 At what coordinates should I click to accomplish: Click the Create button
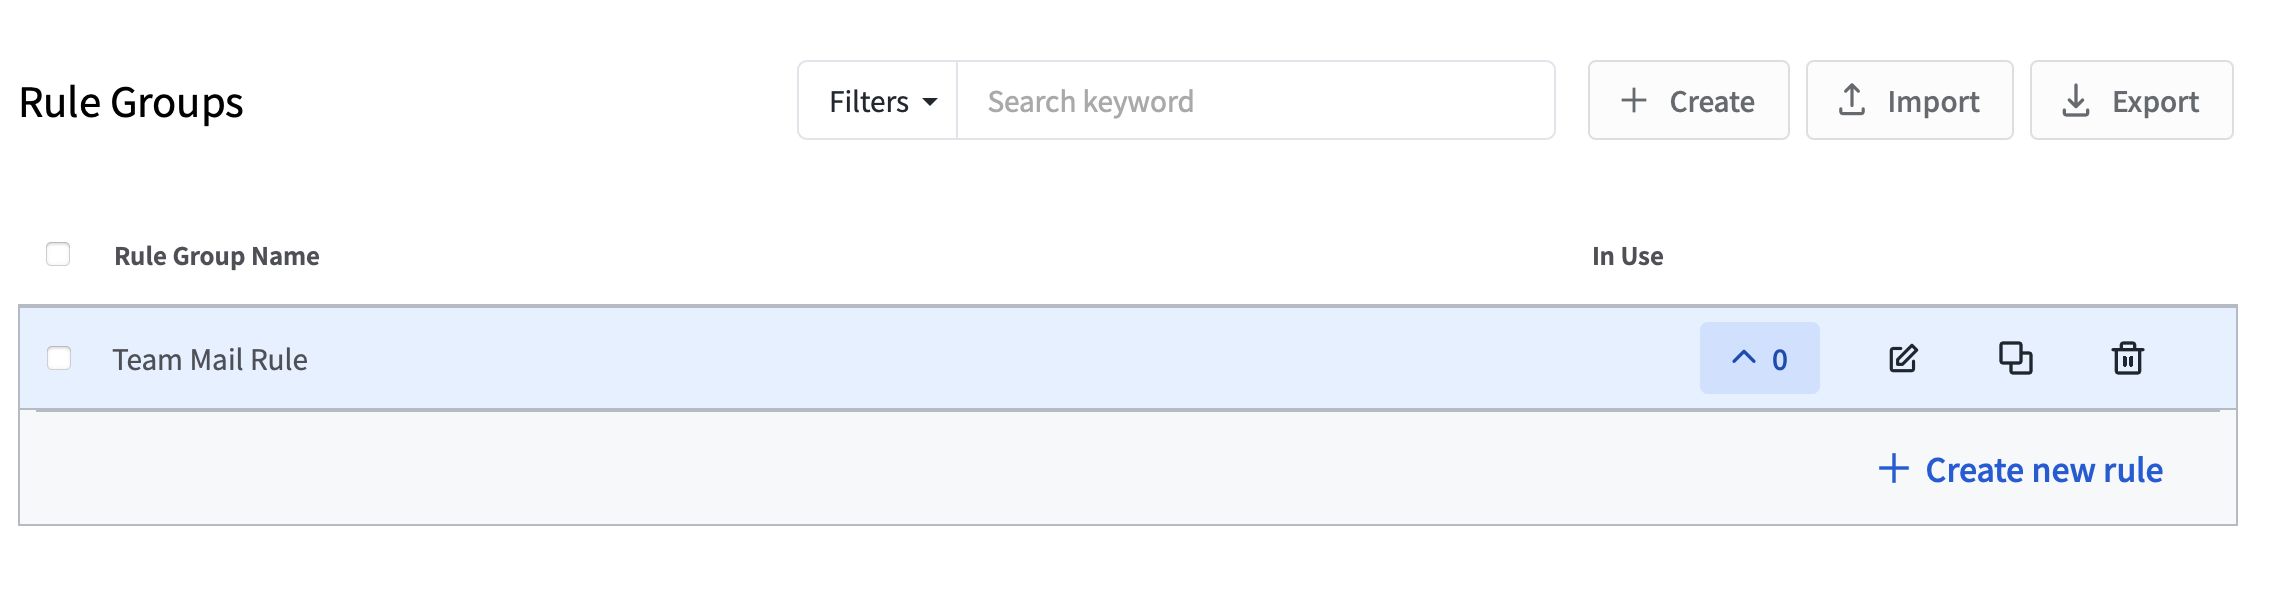1688,100
